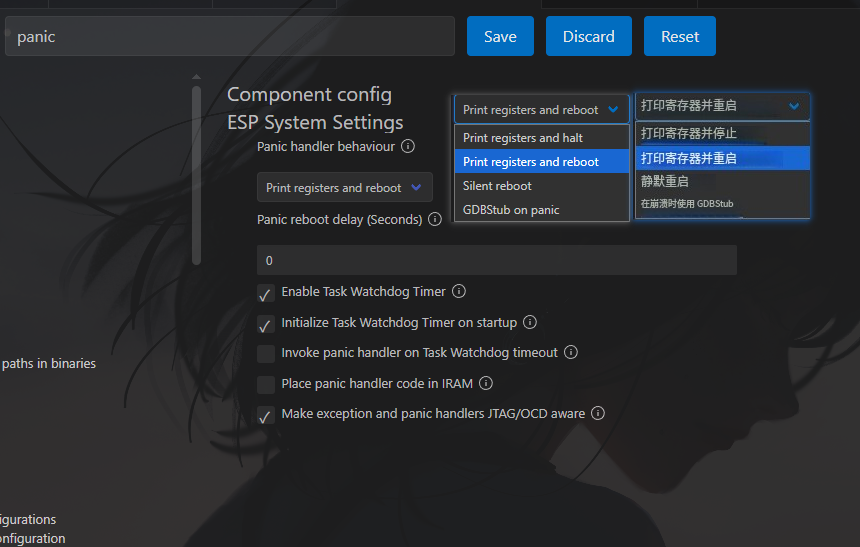Focus the search field containing panic
Screen dimensions: 860x547
coord(230,36)
